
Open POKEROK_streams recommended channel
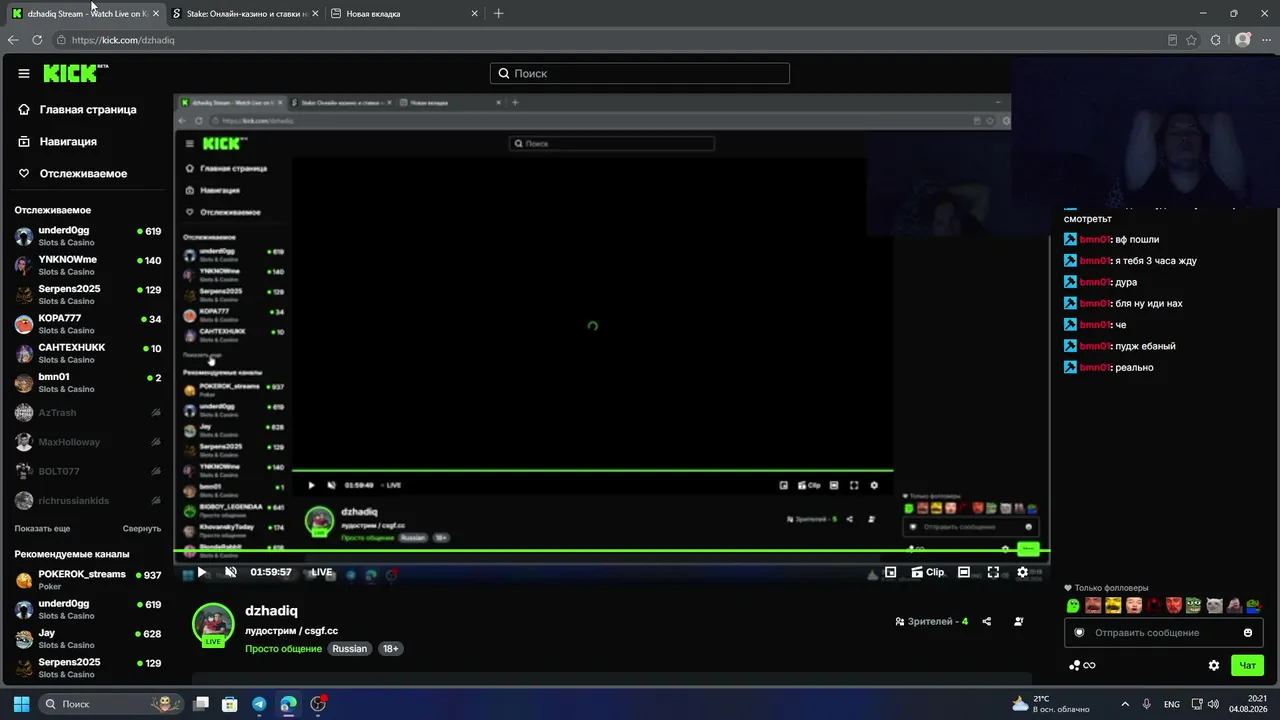88,580
